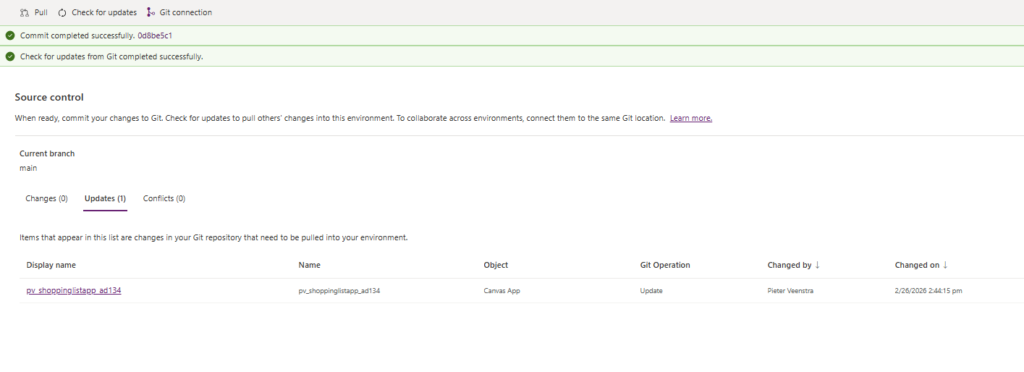
Task: Click the Git Operation column header
Action: 665,265
